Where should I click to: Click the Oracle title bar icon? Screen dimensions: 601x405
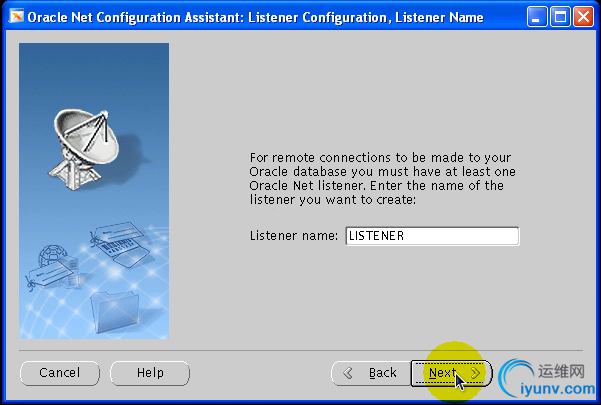16,16
